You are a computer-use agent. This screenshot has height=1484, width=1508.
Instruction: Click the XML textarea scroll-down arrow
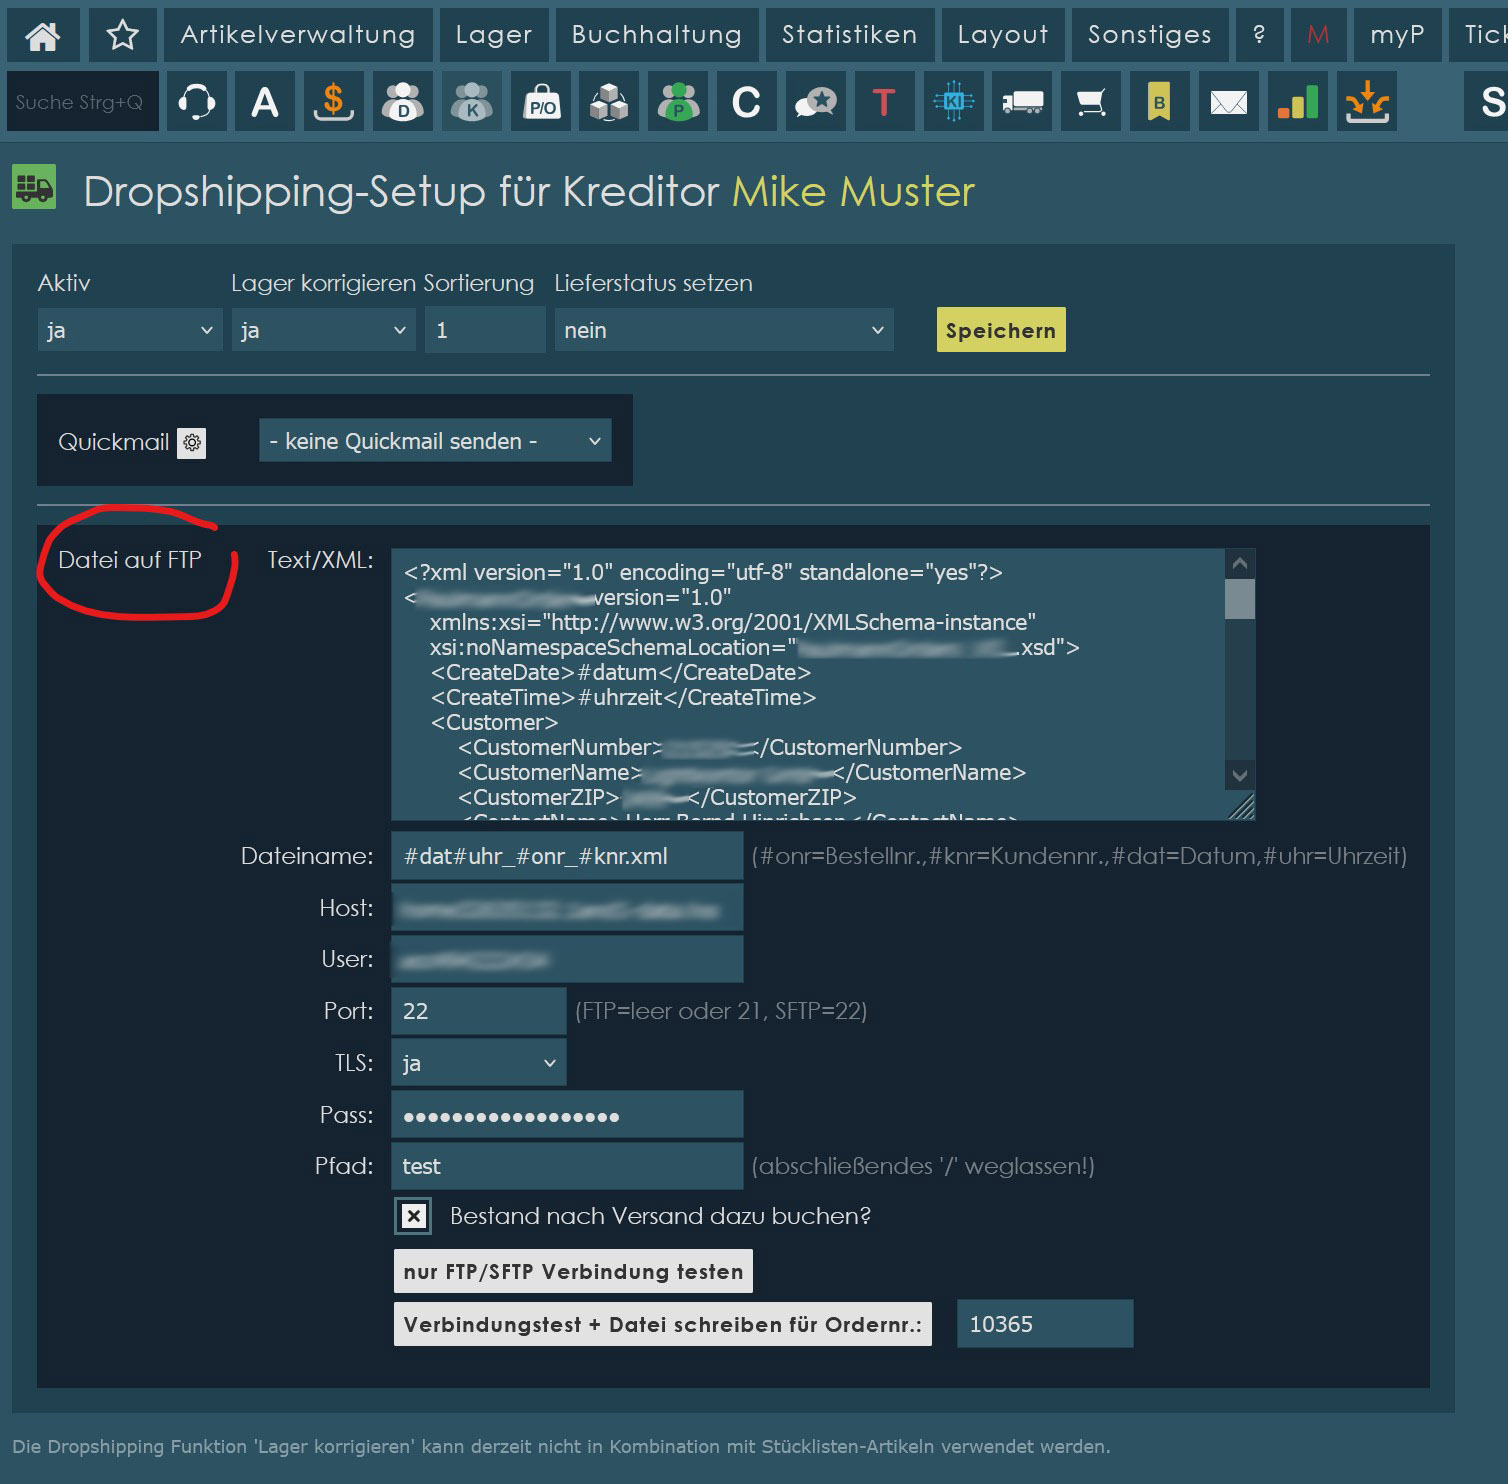[1240, 775]
